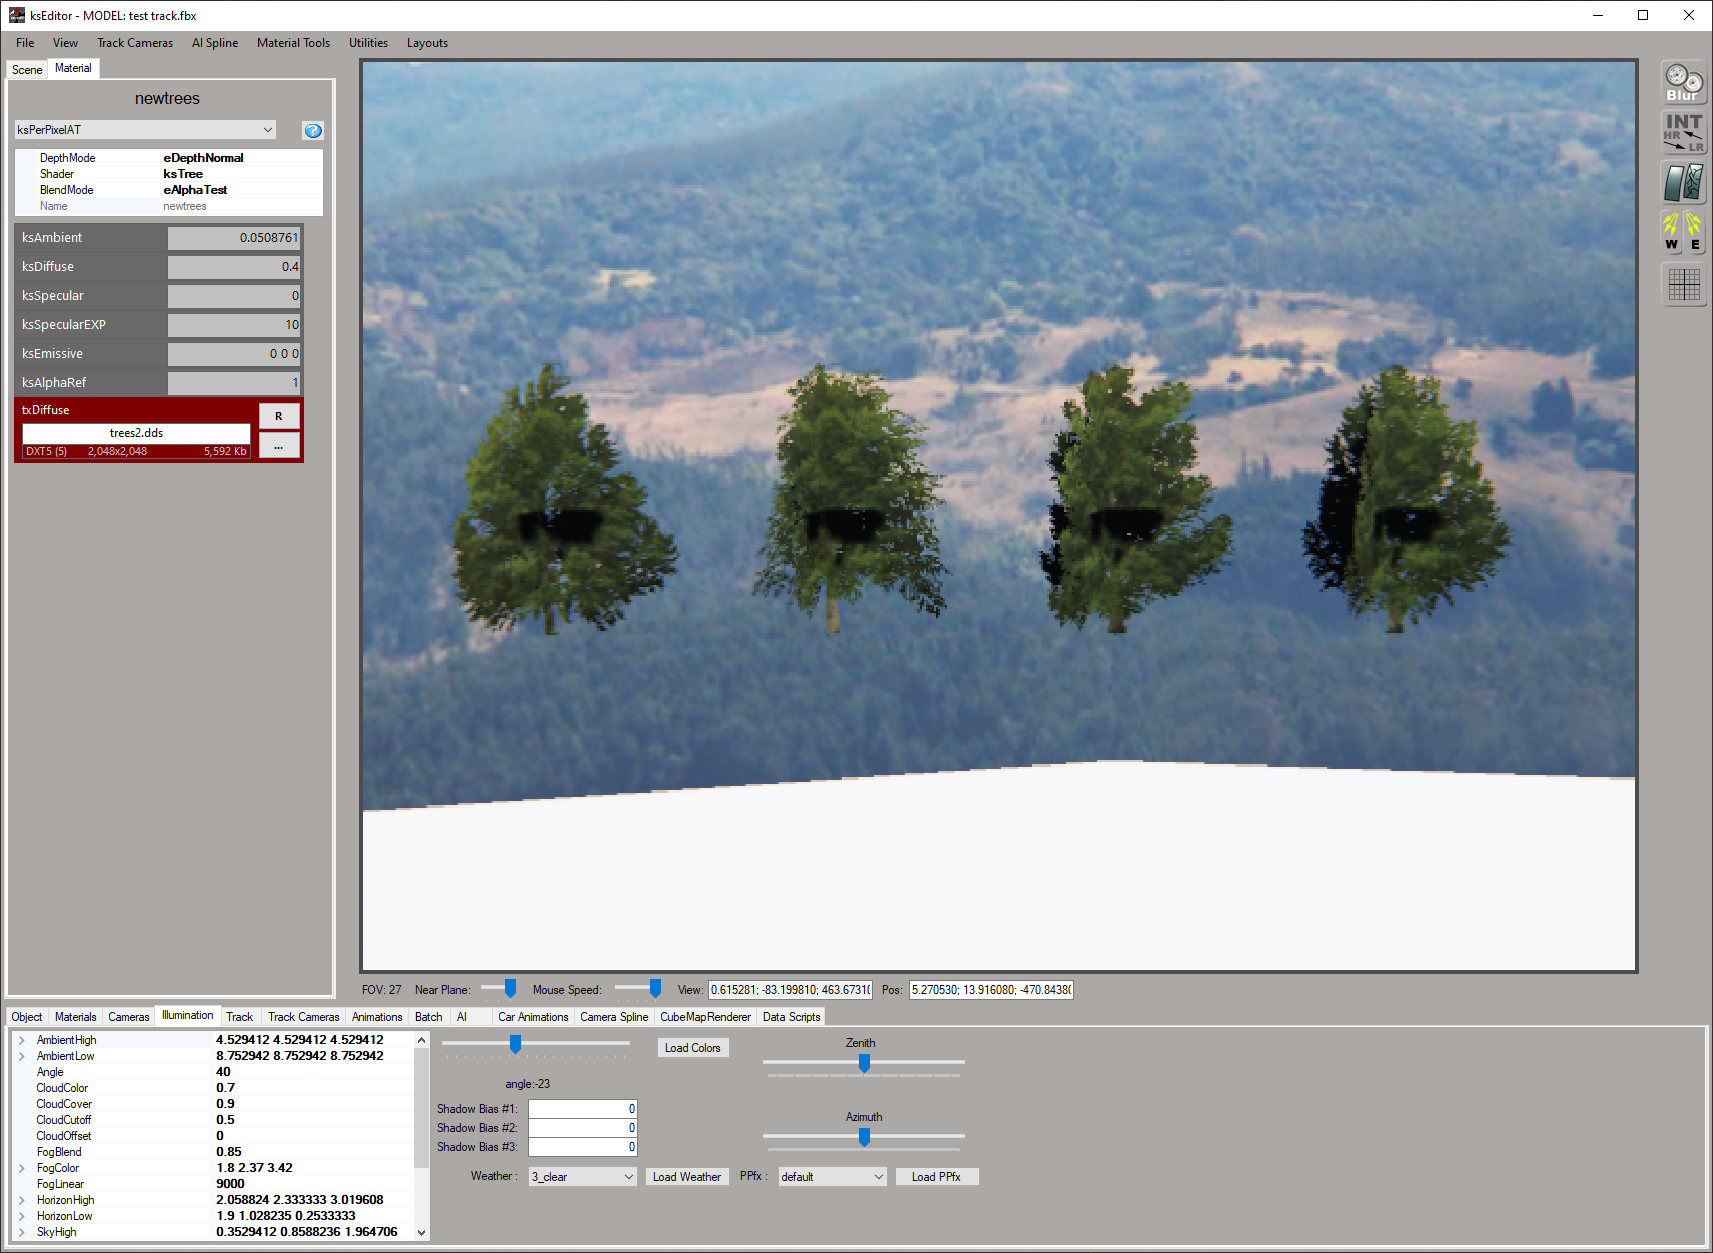Image resolution: width=1713 pixels, height=1253 pixels.
Task: Open the Weather 3_clear dropdown
Action: (x=582, y=1177)
